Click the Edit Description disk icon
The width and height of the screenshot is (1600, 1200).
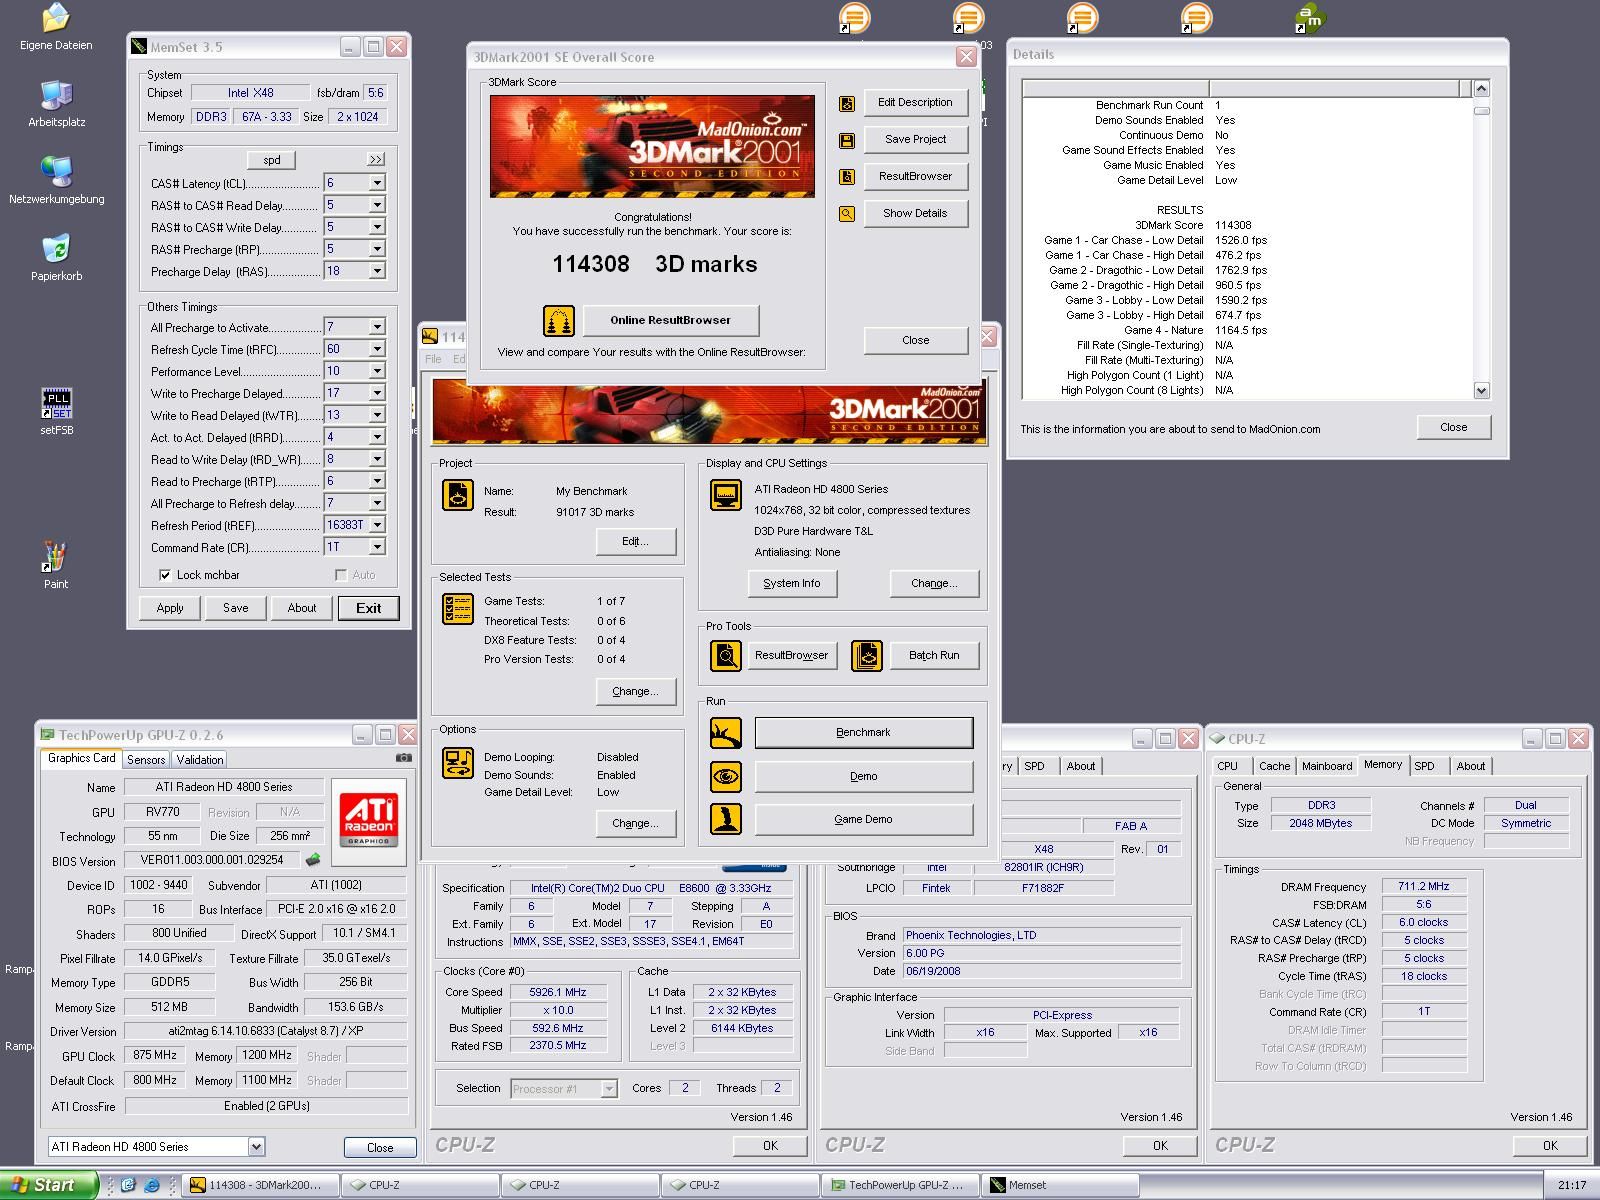pyautogui.click(x=847, y=103)
